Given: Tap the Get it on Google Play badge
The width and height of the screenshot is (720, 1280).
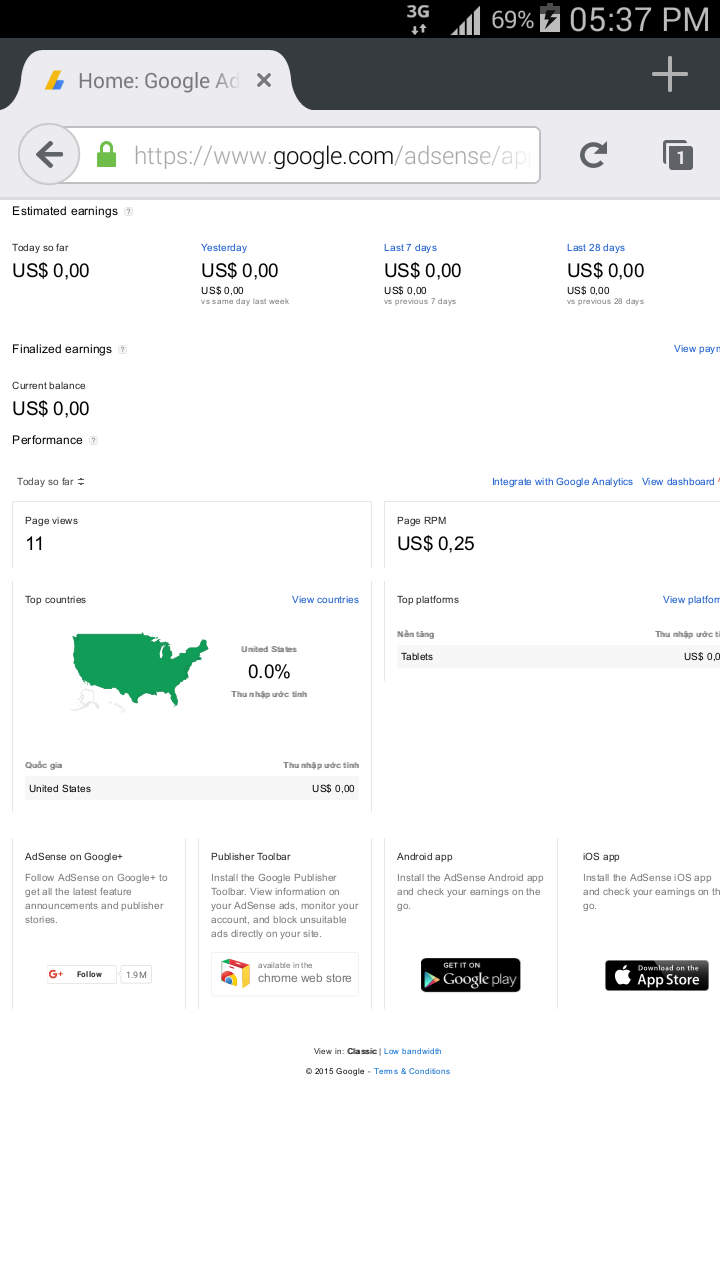Looking at the screenshot, I should (470, 975).
